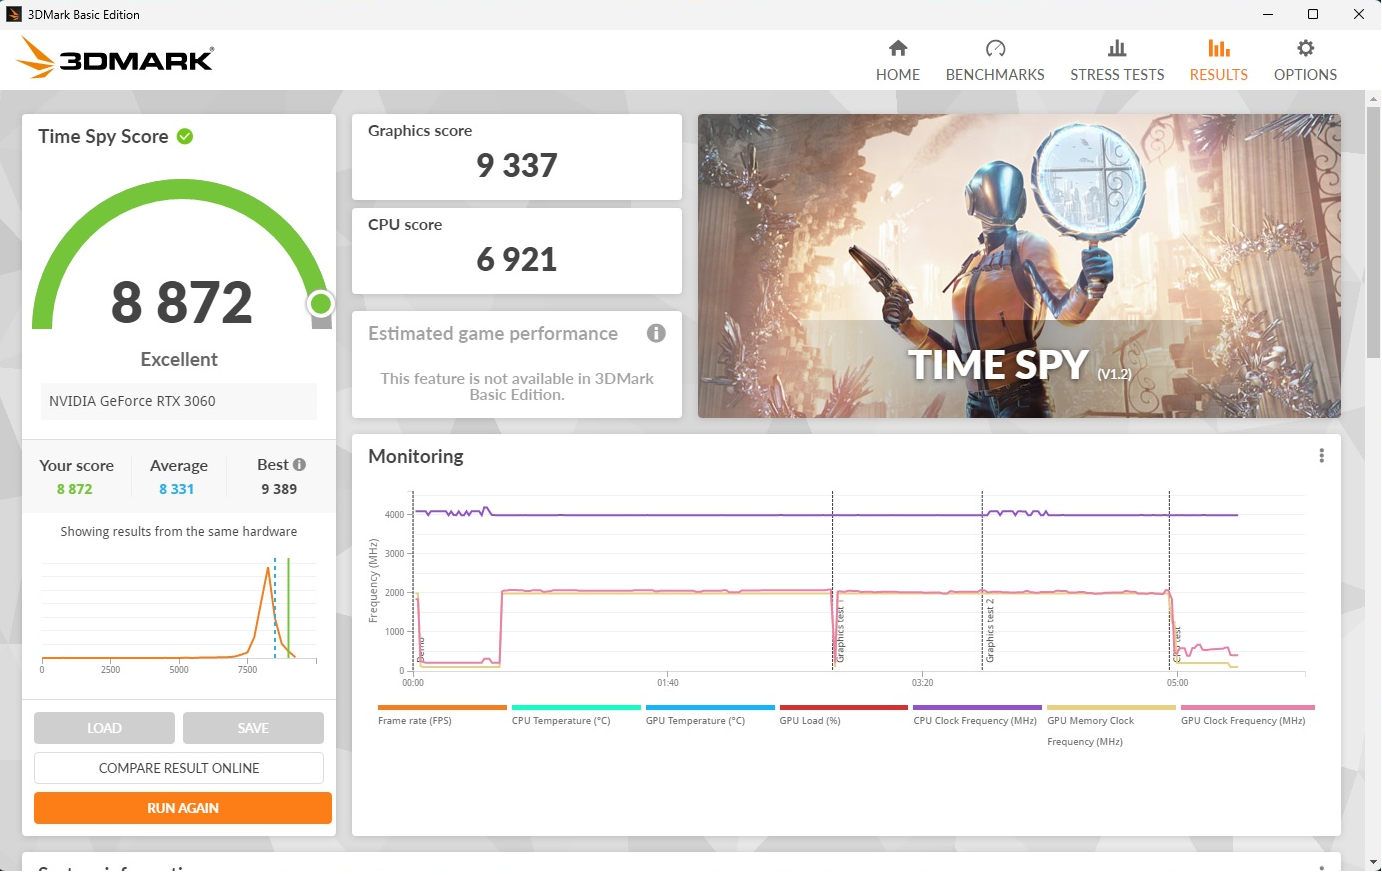Click Compare Result Online button
Viewport: 1382px width, 875px height.
(179, 768)
